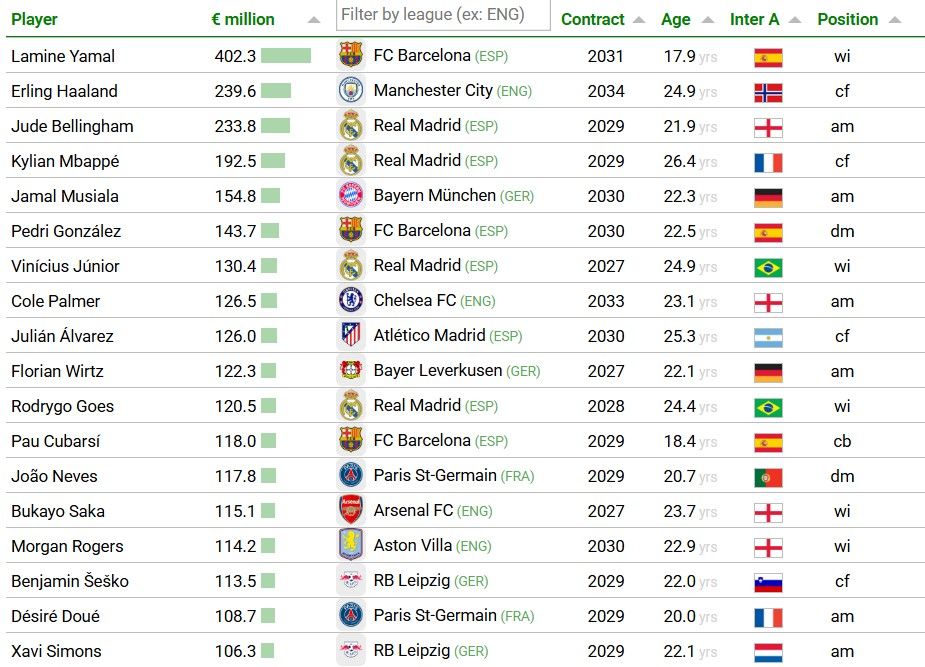Image resolution: width=925 pixels, height=667 pixels.
Task: Click Lamine Yamal's green value bar
Action: point(286,55)
